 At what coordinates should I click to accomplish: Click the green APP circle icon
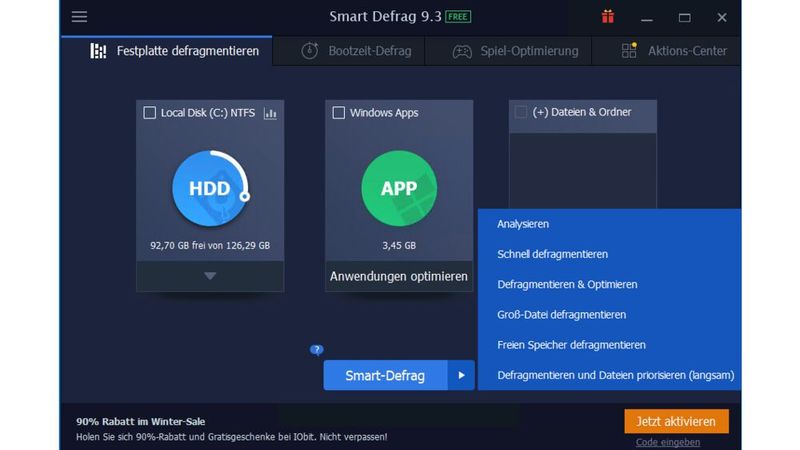[399, 188]
